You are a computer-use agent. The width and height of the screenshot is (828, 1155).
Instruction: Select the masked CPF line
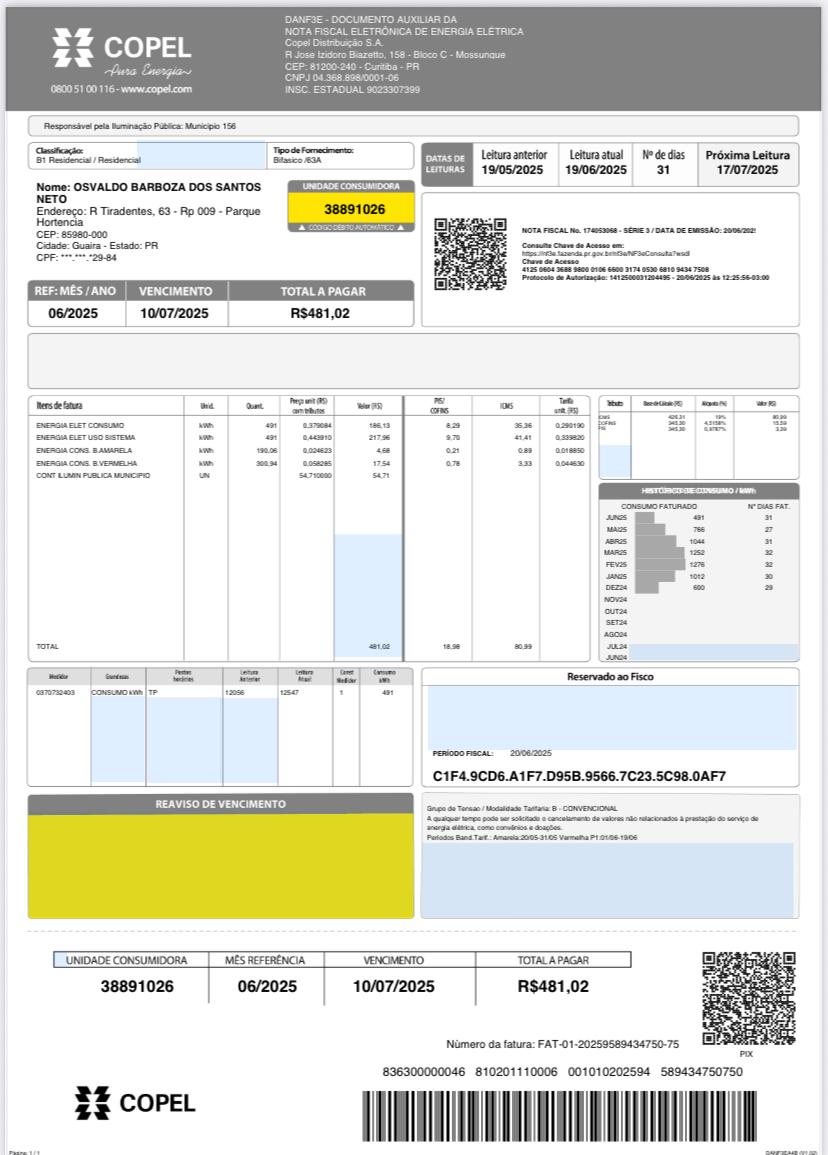(76, 258)
